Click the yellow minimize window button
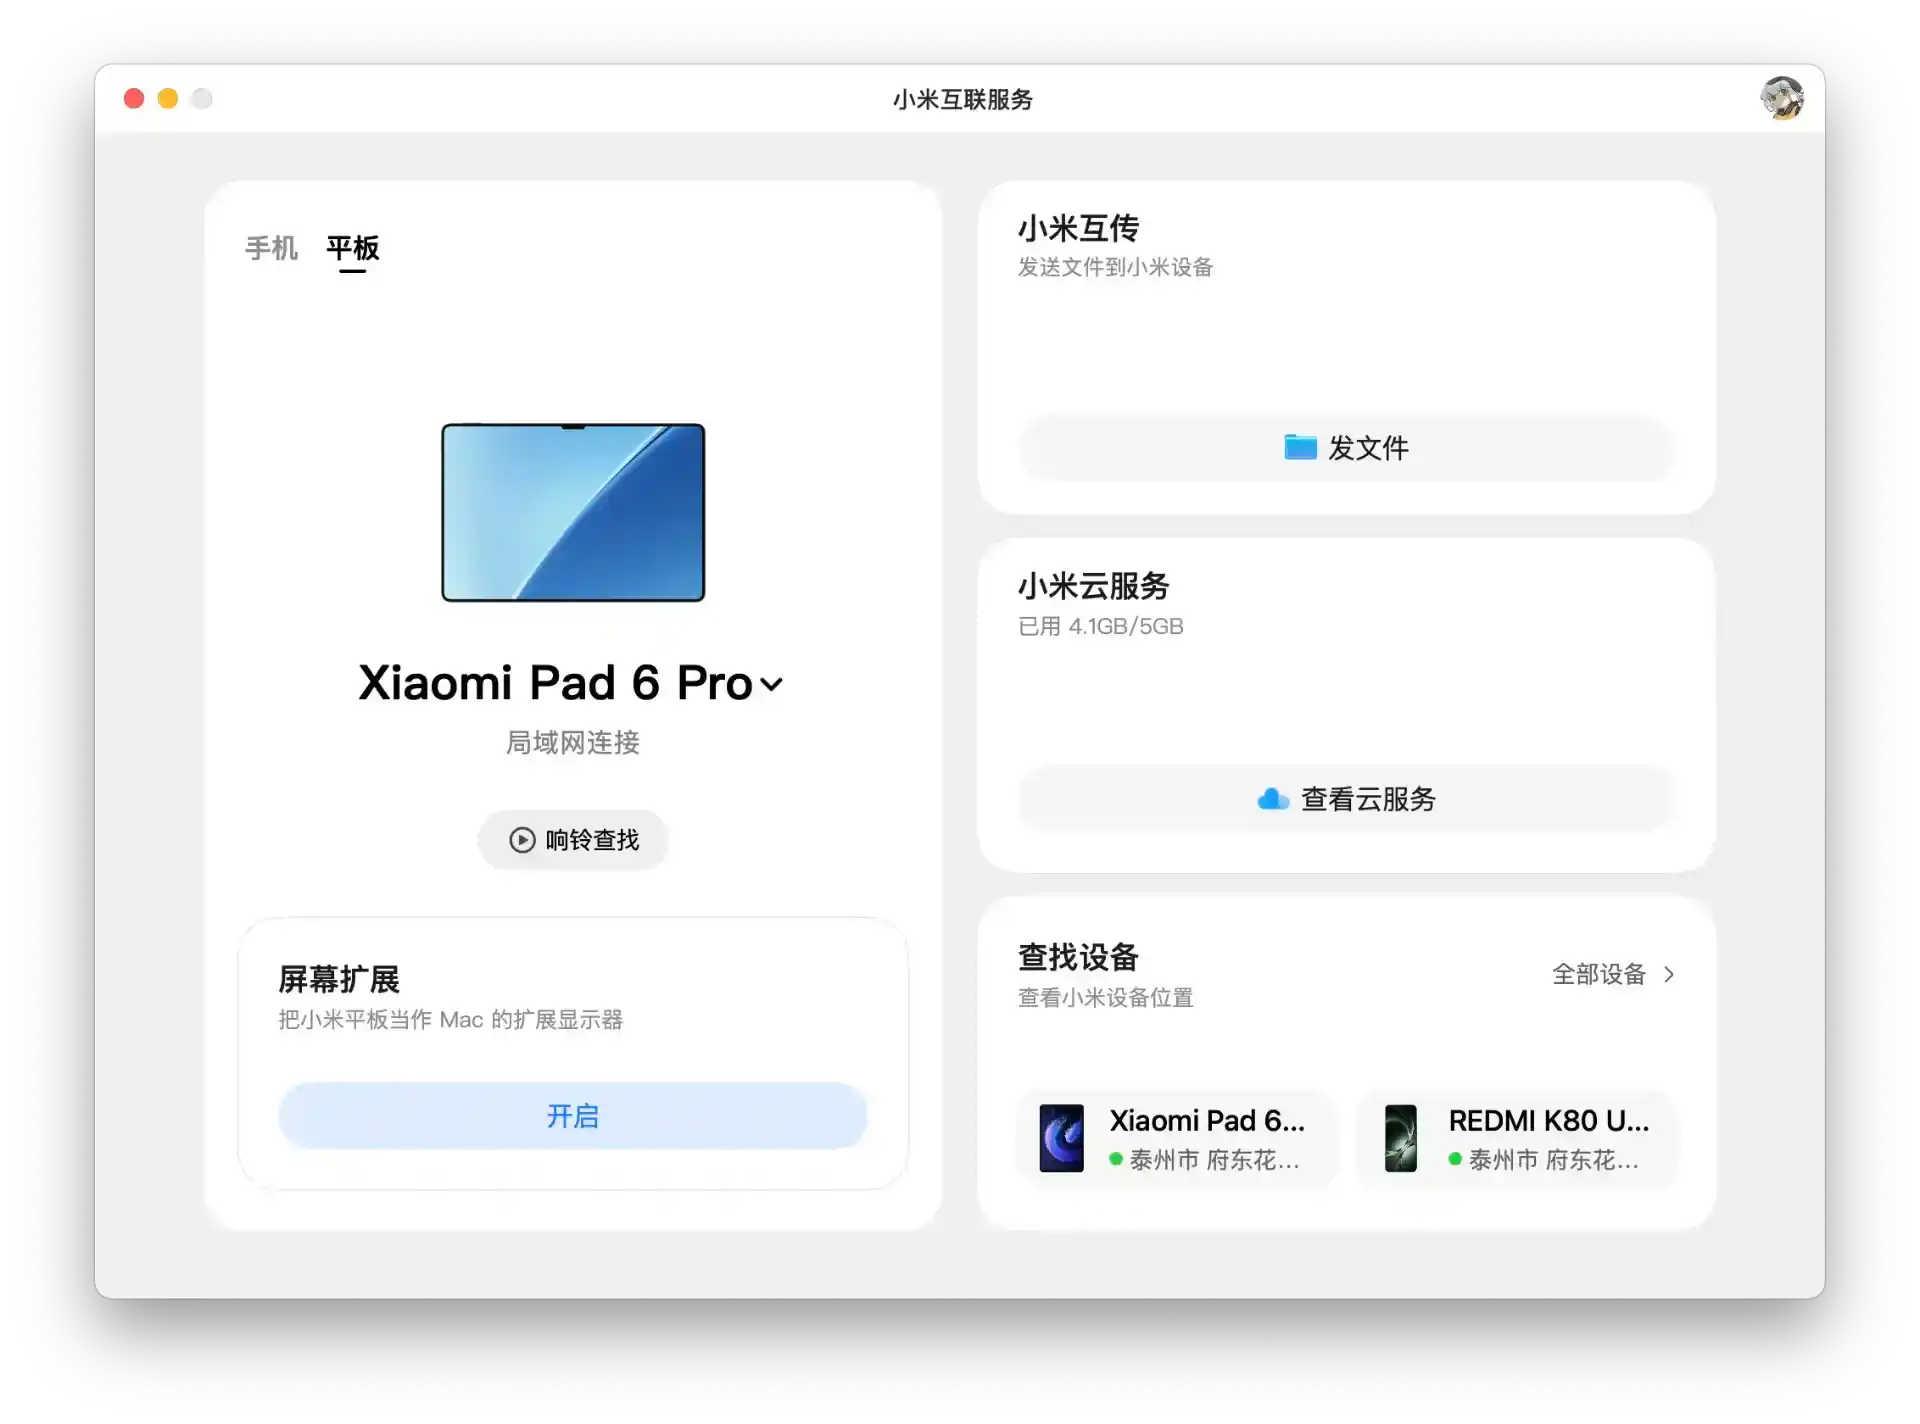Image resolution: width=1920 pixels, height=1424 pixels. (168, 98)
